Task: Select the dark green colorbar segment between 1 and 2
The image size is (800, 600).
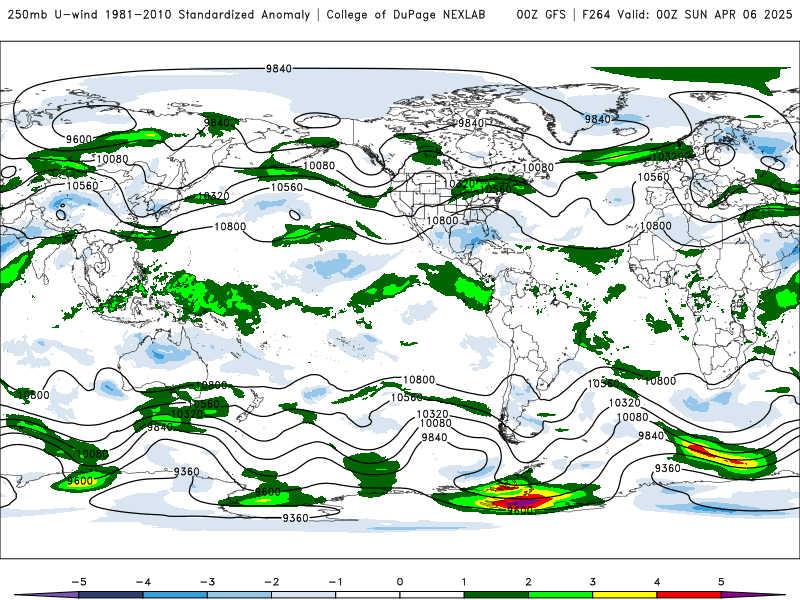Action: (x=496, y=595)
